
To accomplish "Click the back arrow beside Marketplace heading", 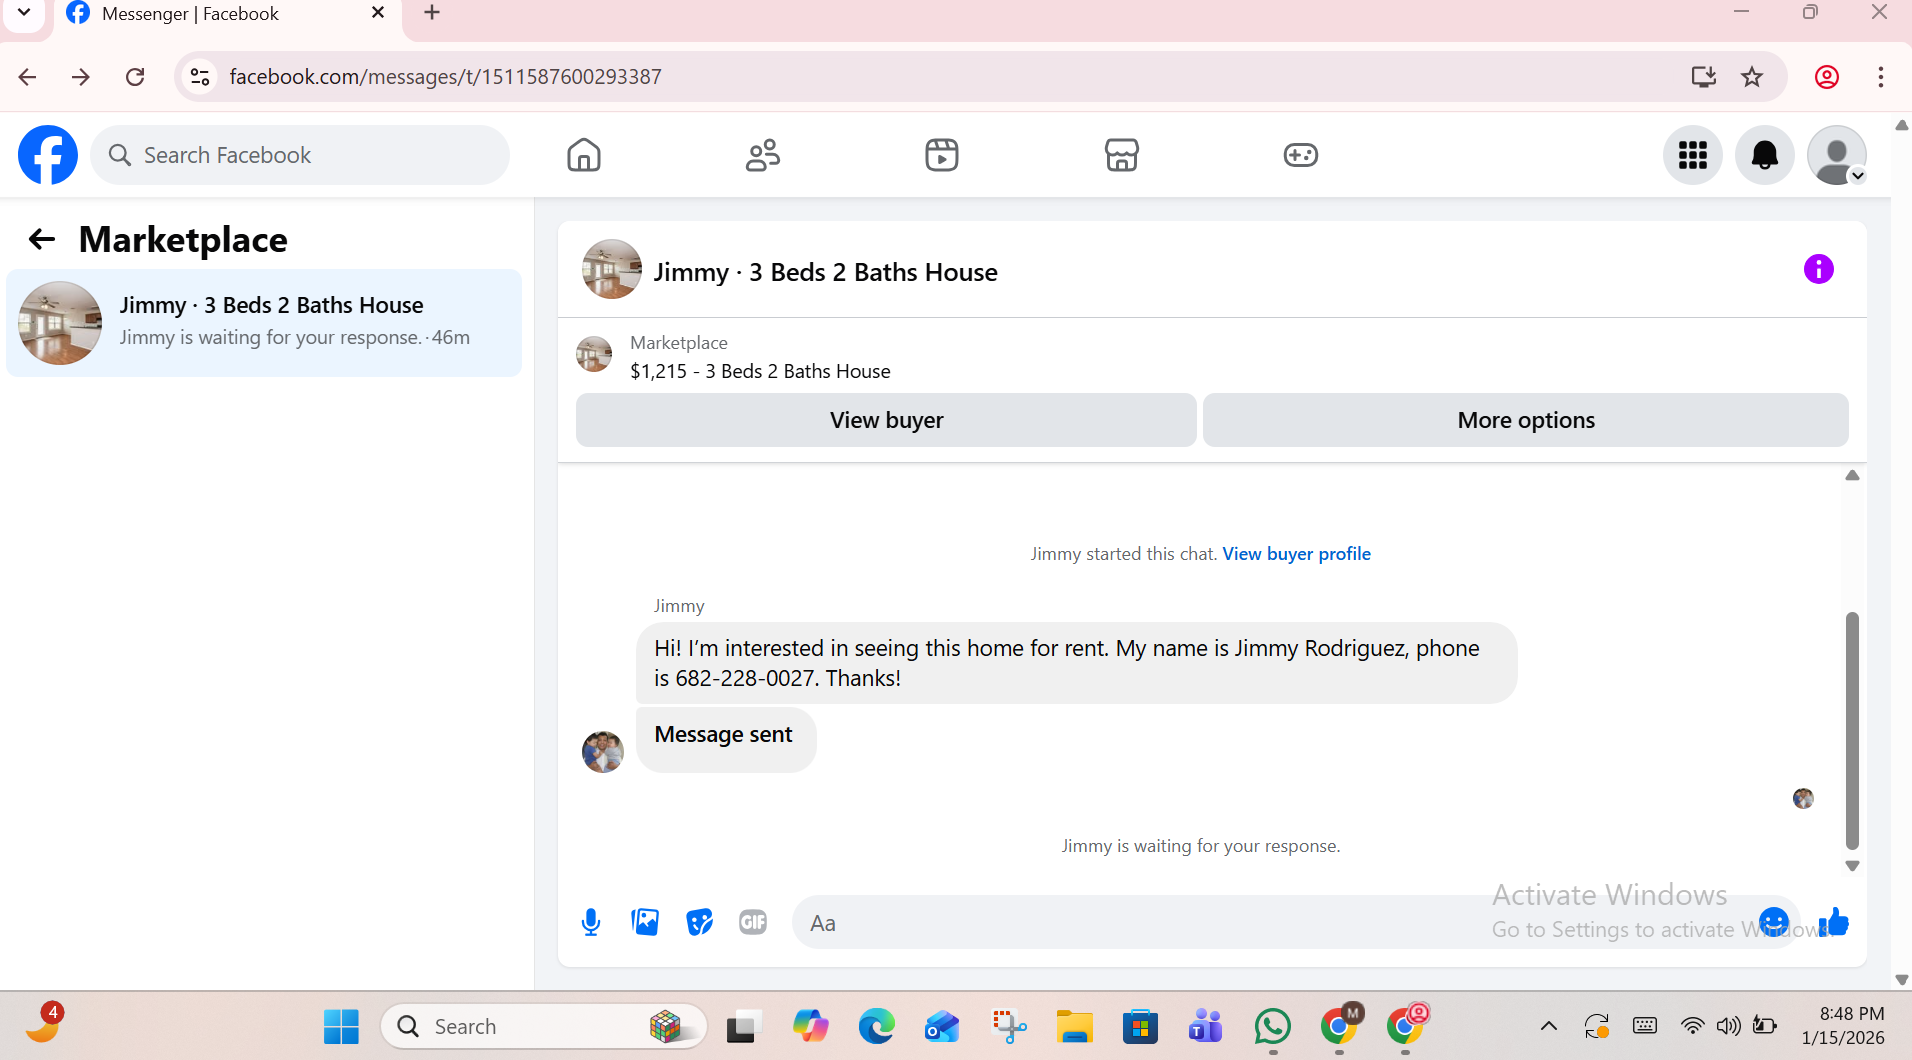I will click(x=41, y=239).
